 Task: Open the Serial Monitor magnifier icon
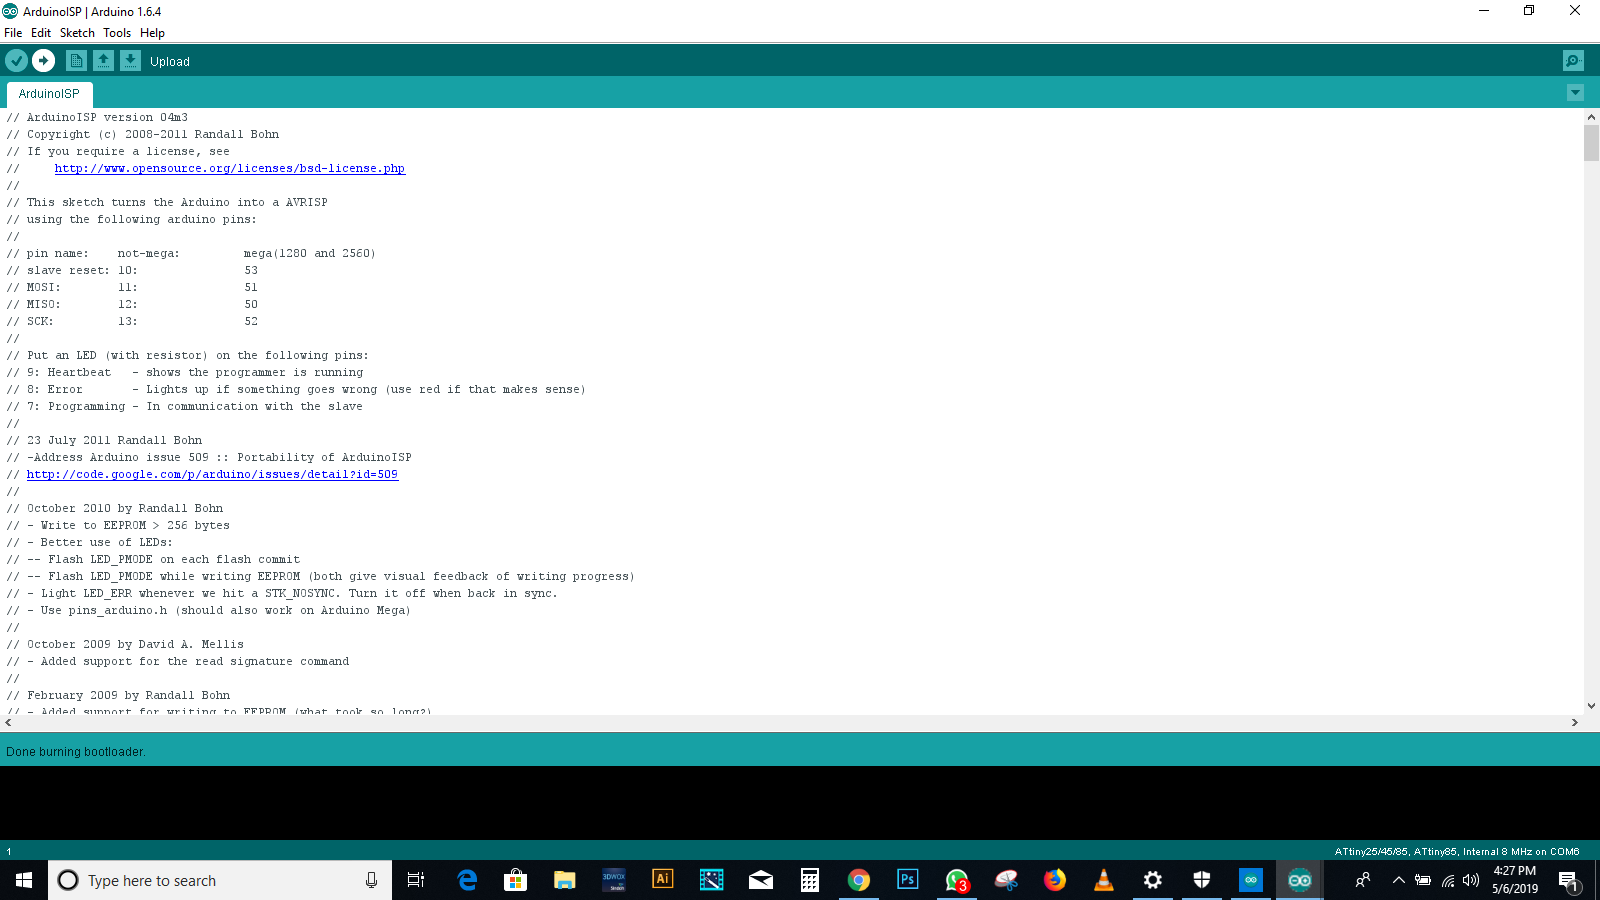pyautogui.click(x=1573, y=61)
